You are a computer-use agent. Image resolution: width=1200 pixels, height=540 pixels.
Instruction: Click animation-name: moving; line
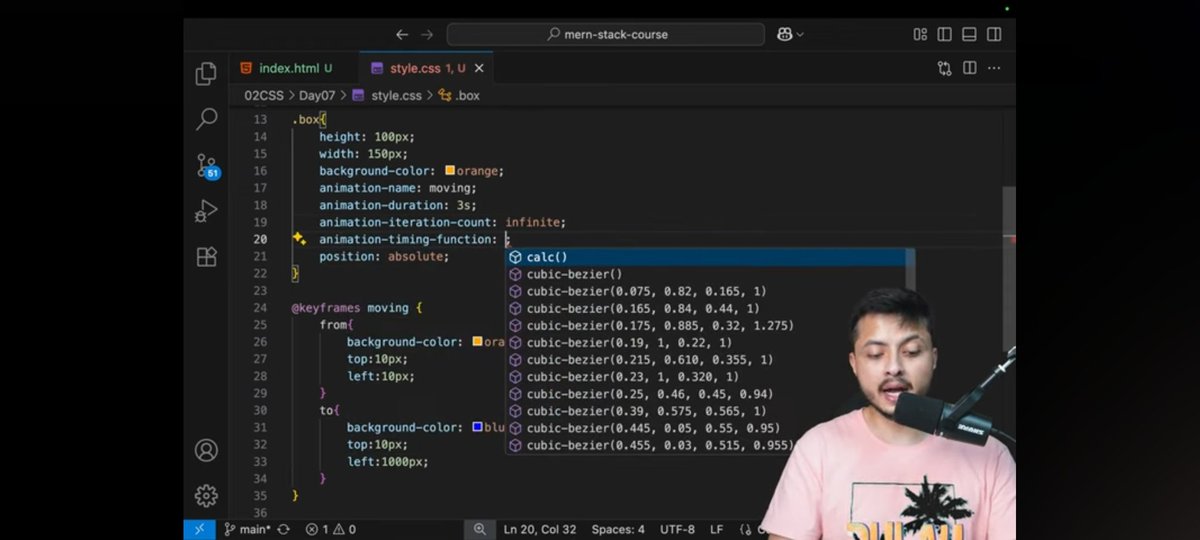tap(398, 188)
